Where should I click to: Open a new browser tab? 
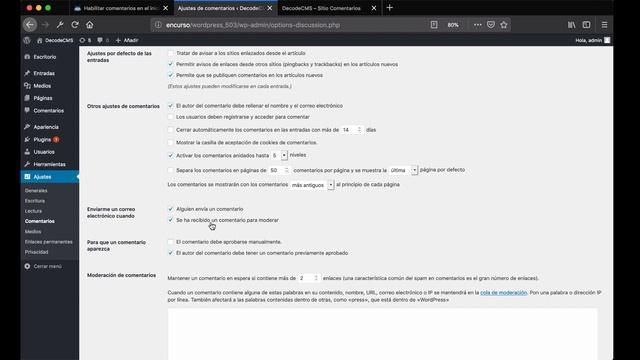point(389,8)
